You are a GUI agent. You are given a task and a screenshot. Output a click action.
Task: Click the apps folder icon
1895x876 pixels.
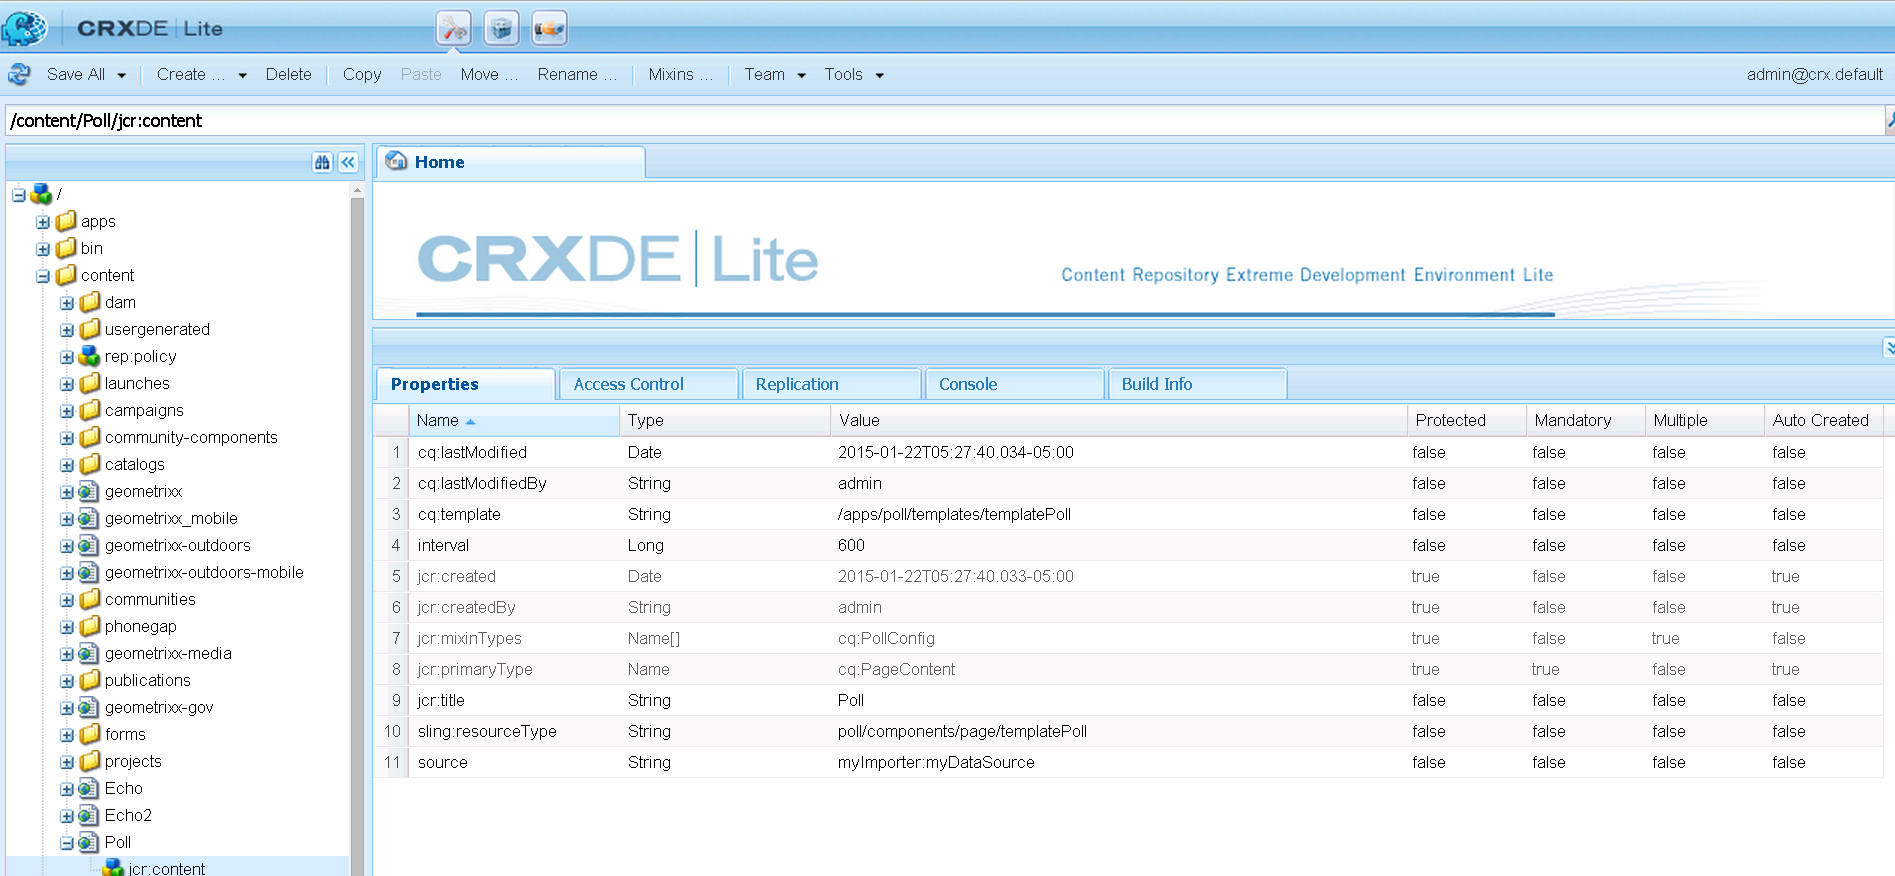(67, 221)
